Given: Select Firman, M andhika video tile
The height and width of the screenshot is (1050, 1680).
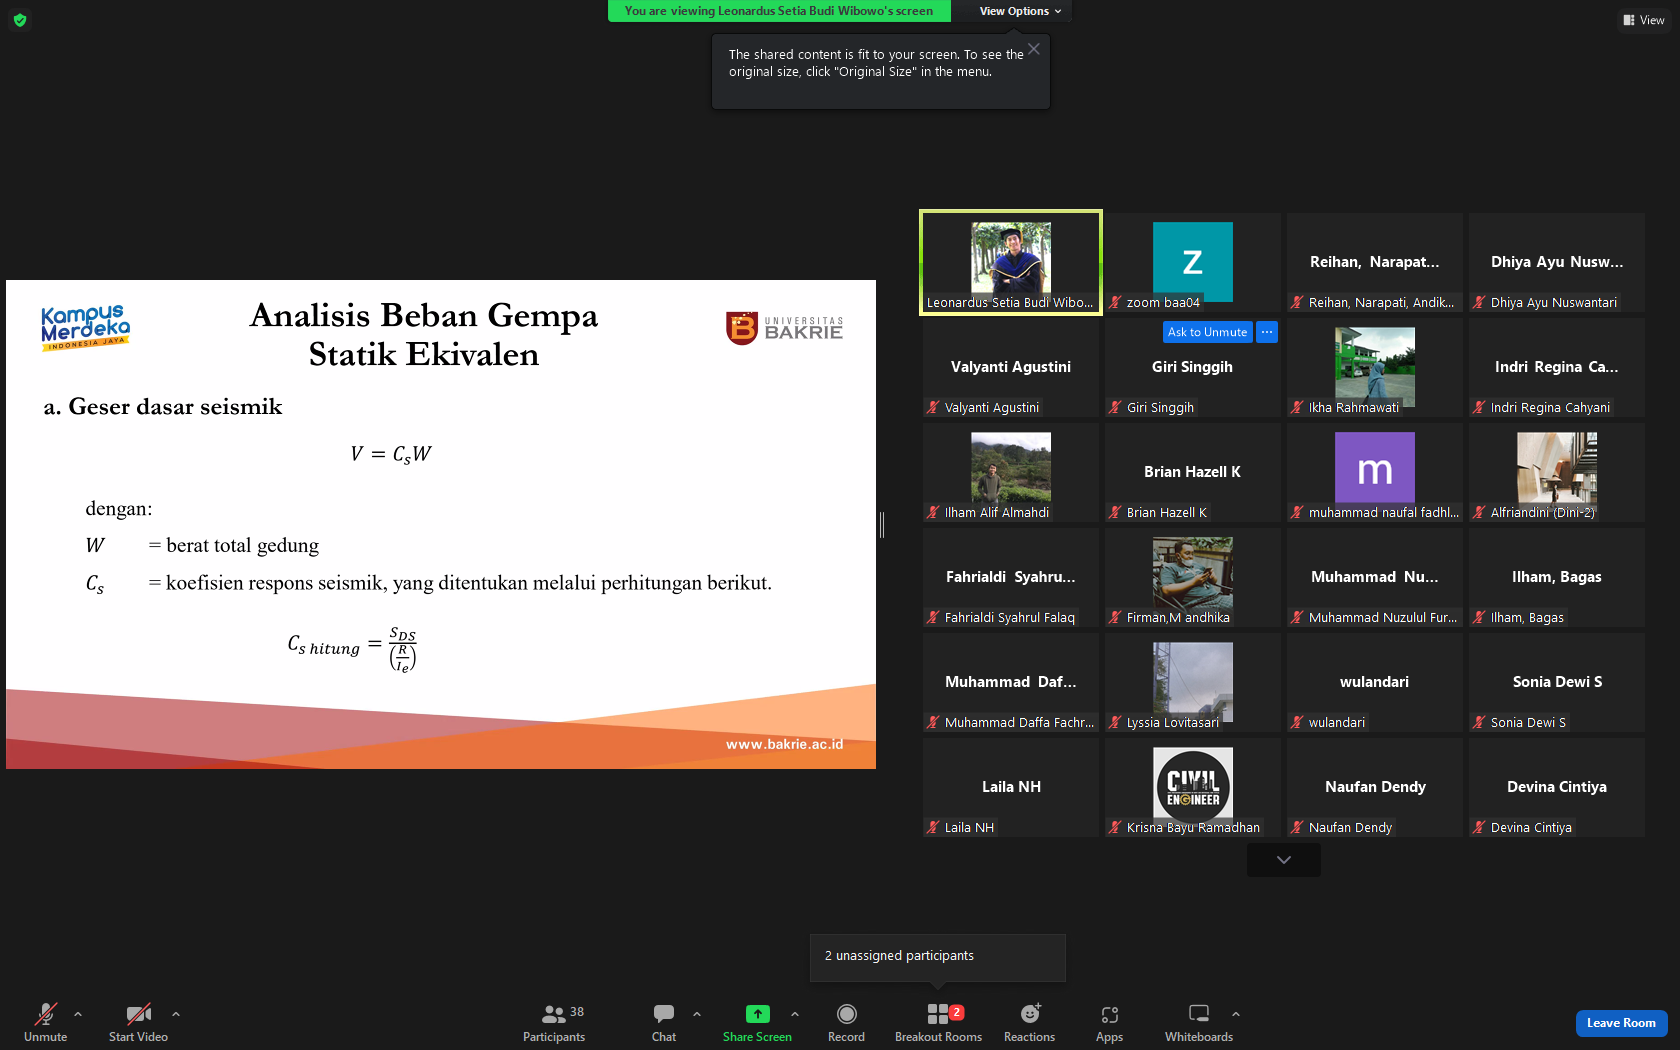Looking at the screenshot, I should pyautogui.click(x=1193, y=577).
